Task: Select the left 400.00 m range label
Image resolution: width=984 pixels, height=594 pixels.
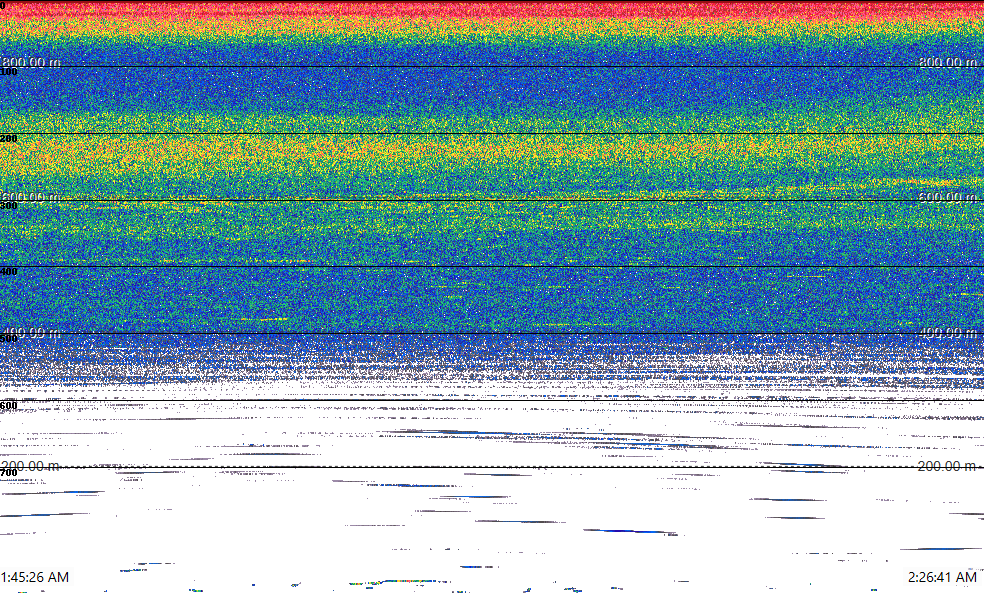Action: (31, 332)
